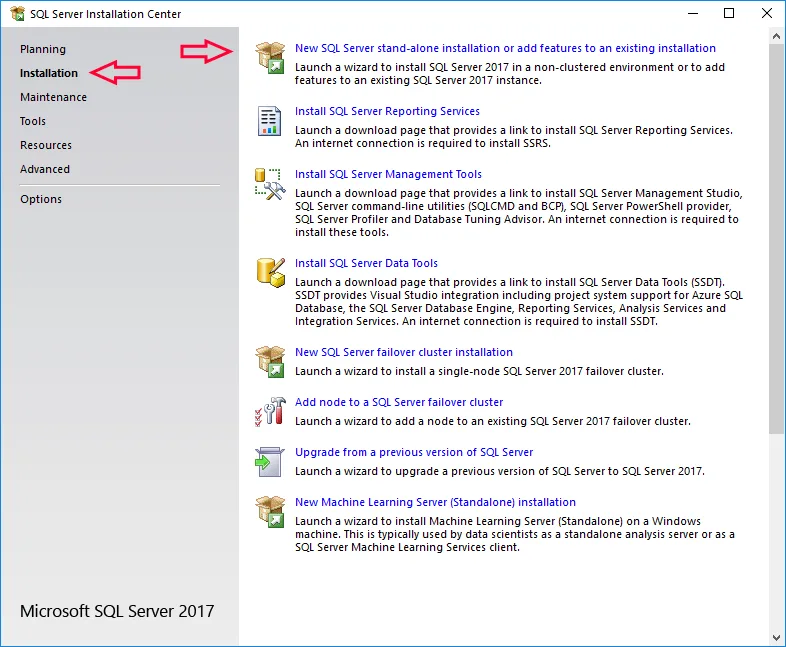Image resolution: width=786 pixels, height=647 pixels.
Task: Click the window title text
Action: click(105, 14)
